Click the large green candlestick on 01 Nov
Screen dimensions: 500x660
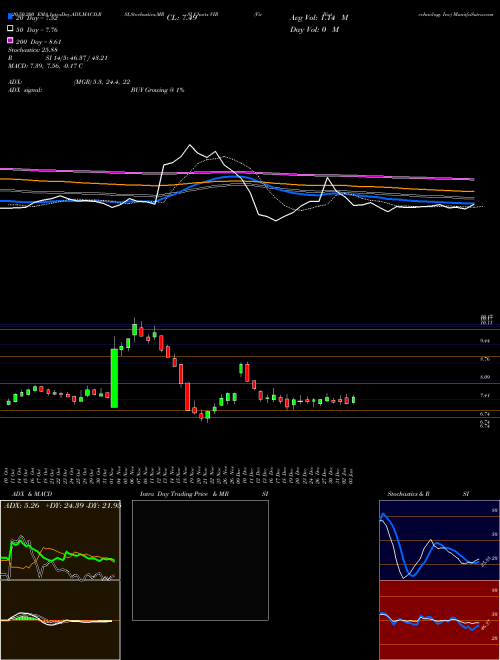click(114, 378)
